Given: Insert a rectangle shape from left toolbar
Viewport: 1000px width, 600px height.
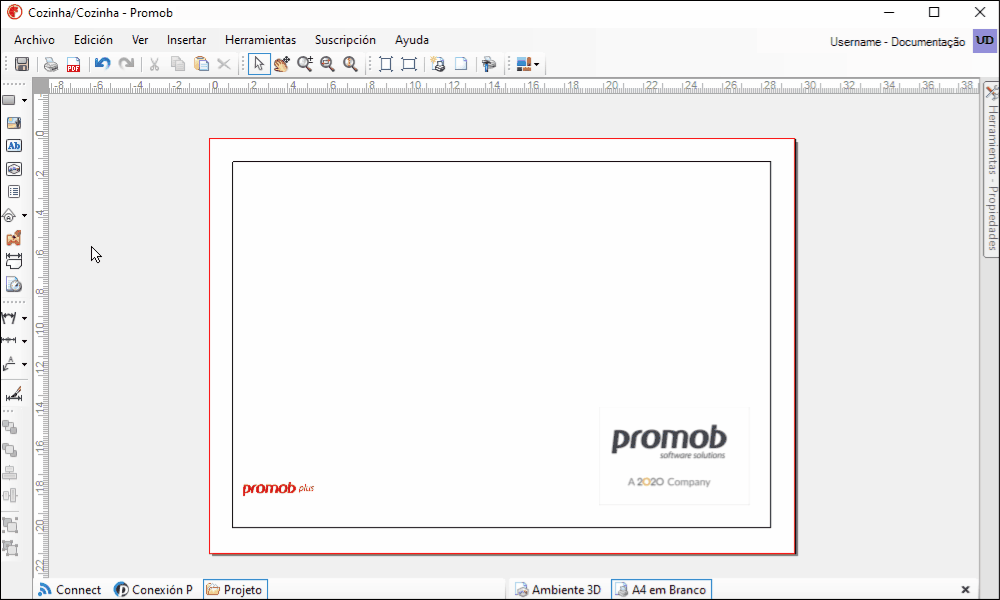Looking at the screenshot, I should tap(10, 100).
